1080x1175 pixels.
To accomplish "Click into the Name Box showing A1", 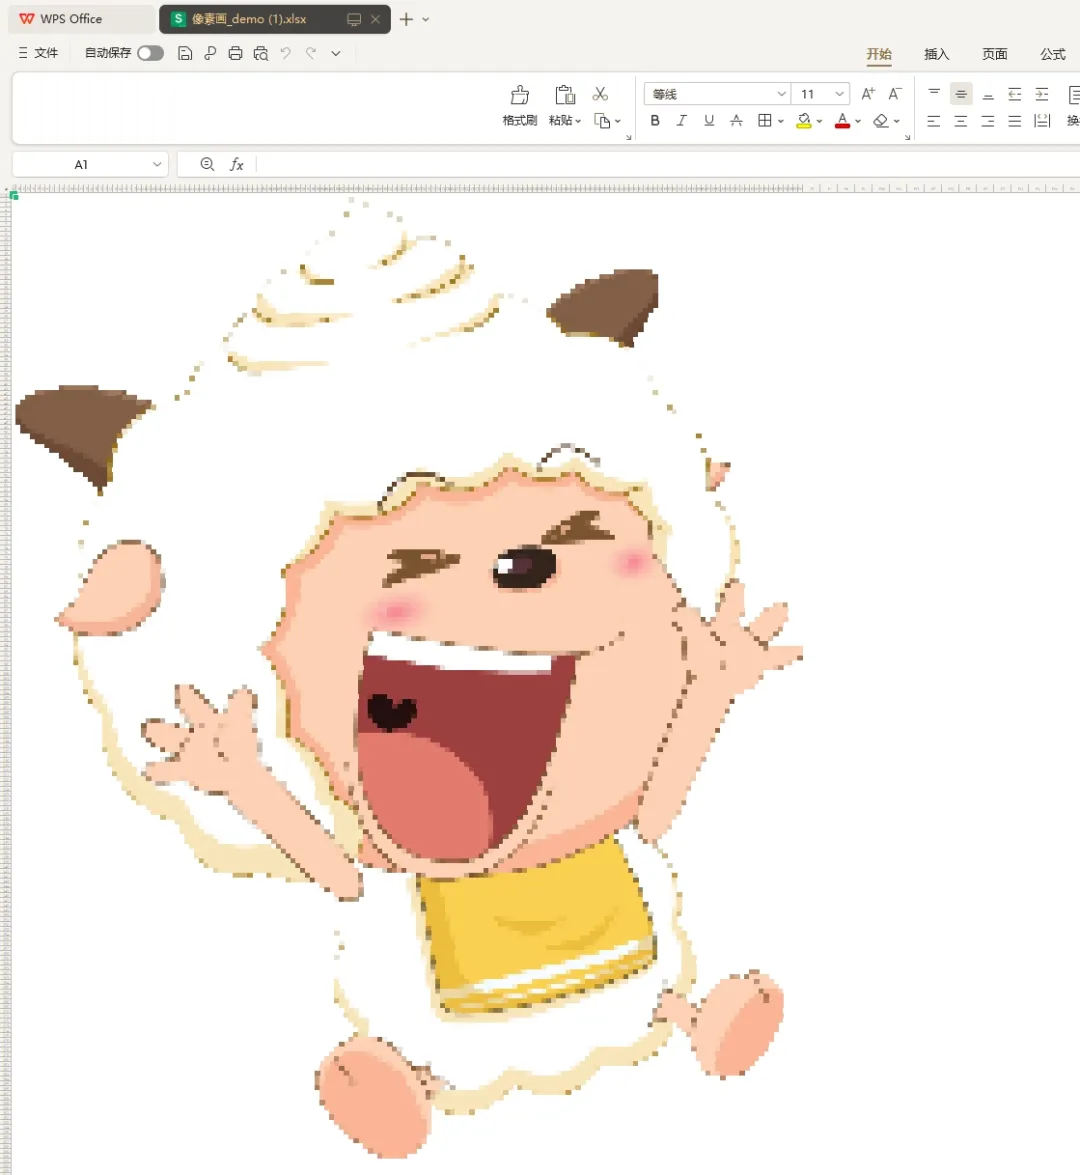I will click(x=81, y=164).
